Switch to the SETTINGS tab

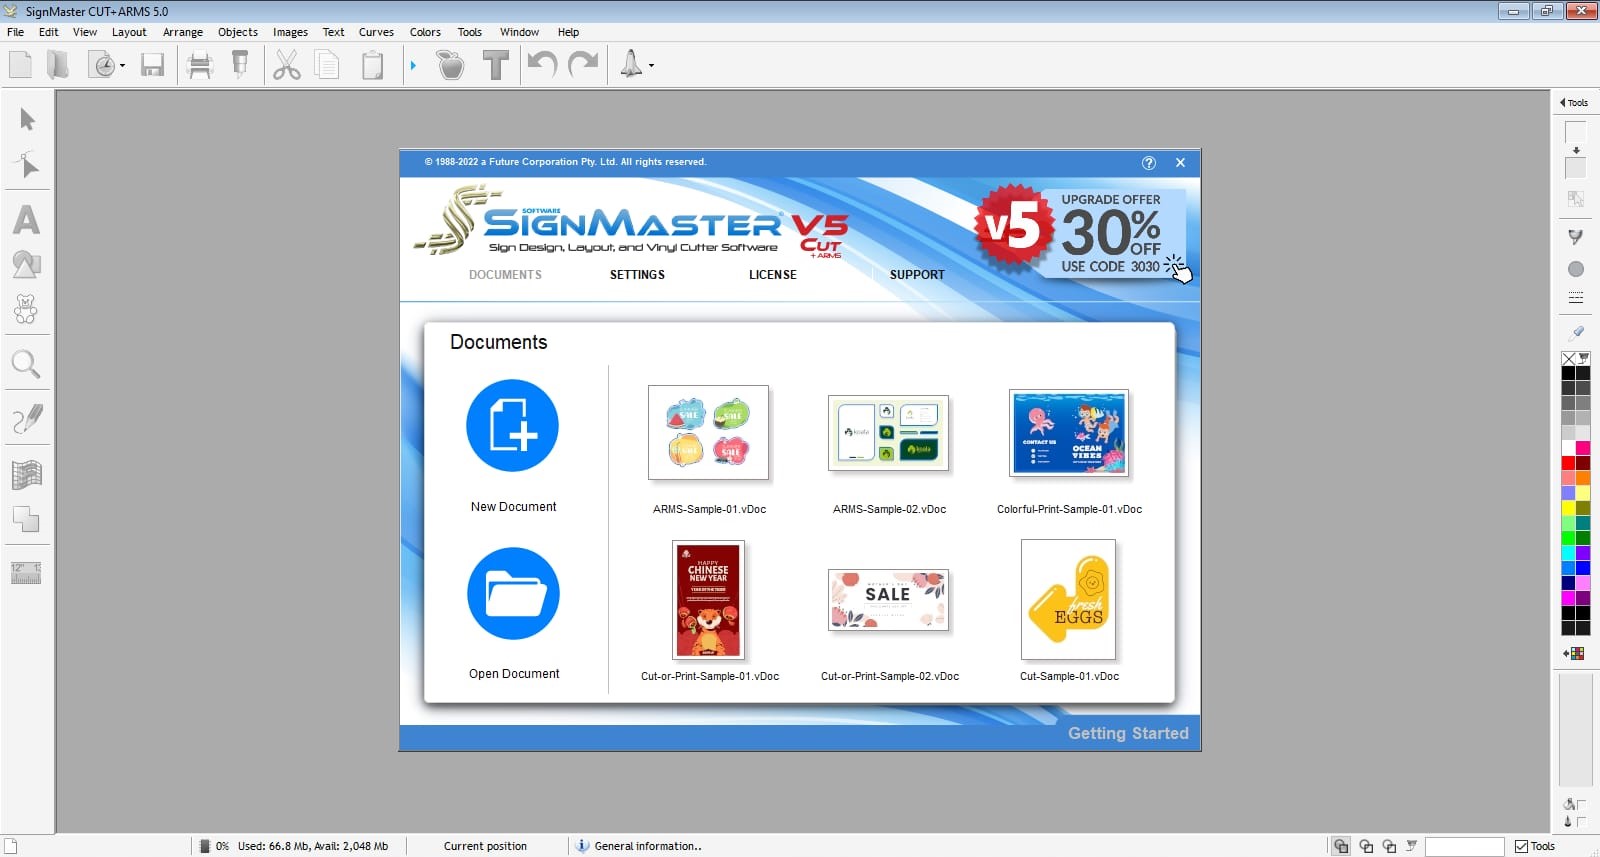point(637,275)
